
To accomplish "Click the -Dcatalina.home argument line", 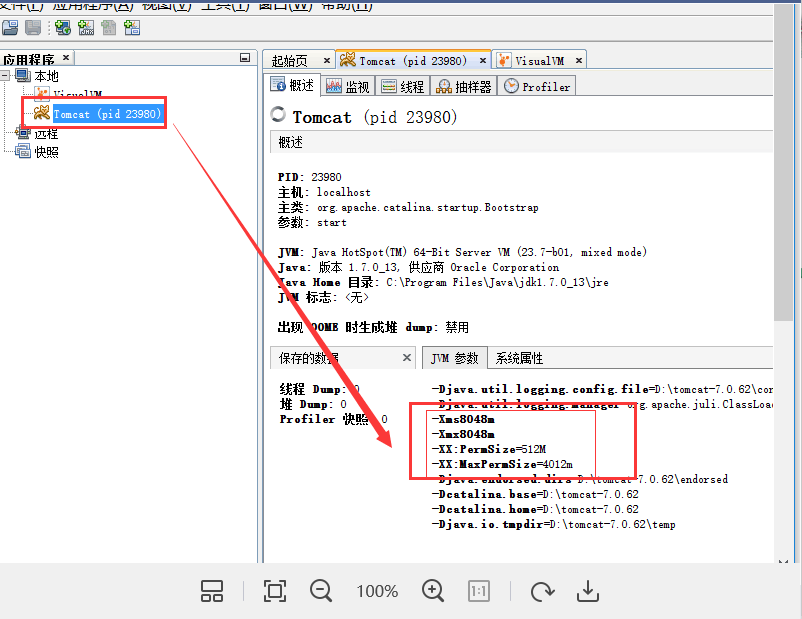I will tap(535, 509).
